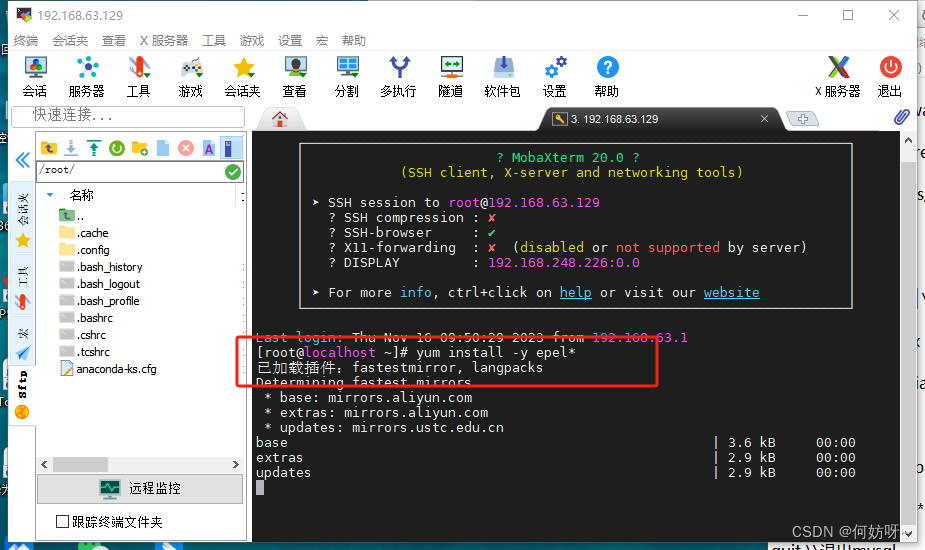Open the 游戏 menu
Viewport: 925px width, 550px height.
(x=252, y=41)
